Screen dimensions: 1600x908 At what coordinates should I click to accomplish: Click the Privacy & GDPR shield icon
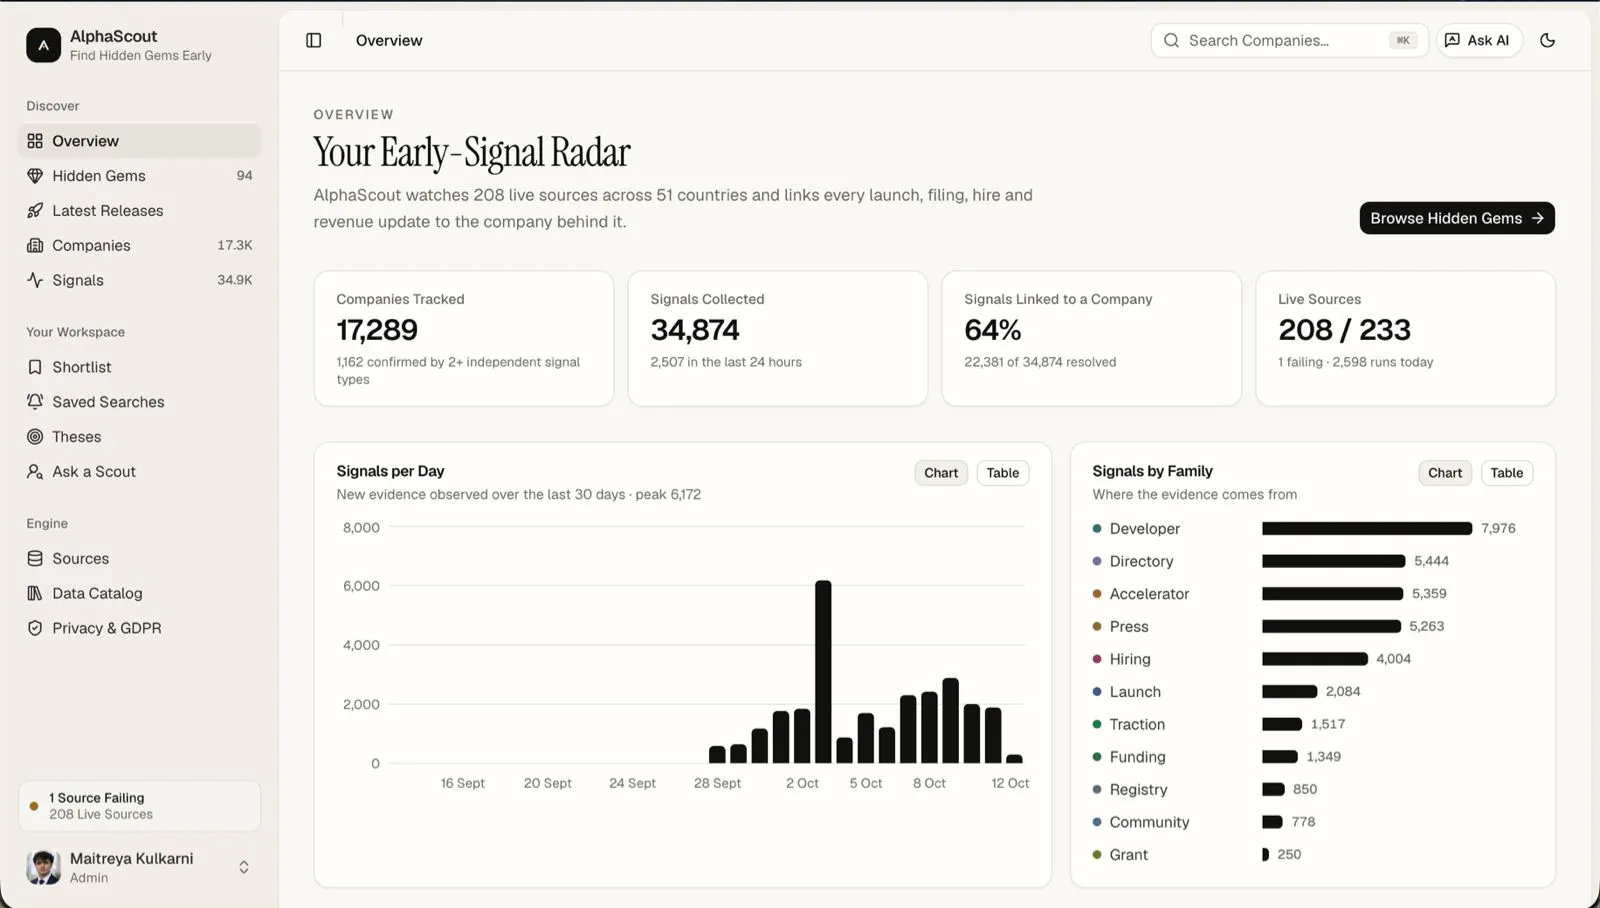[35, 629]
